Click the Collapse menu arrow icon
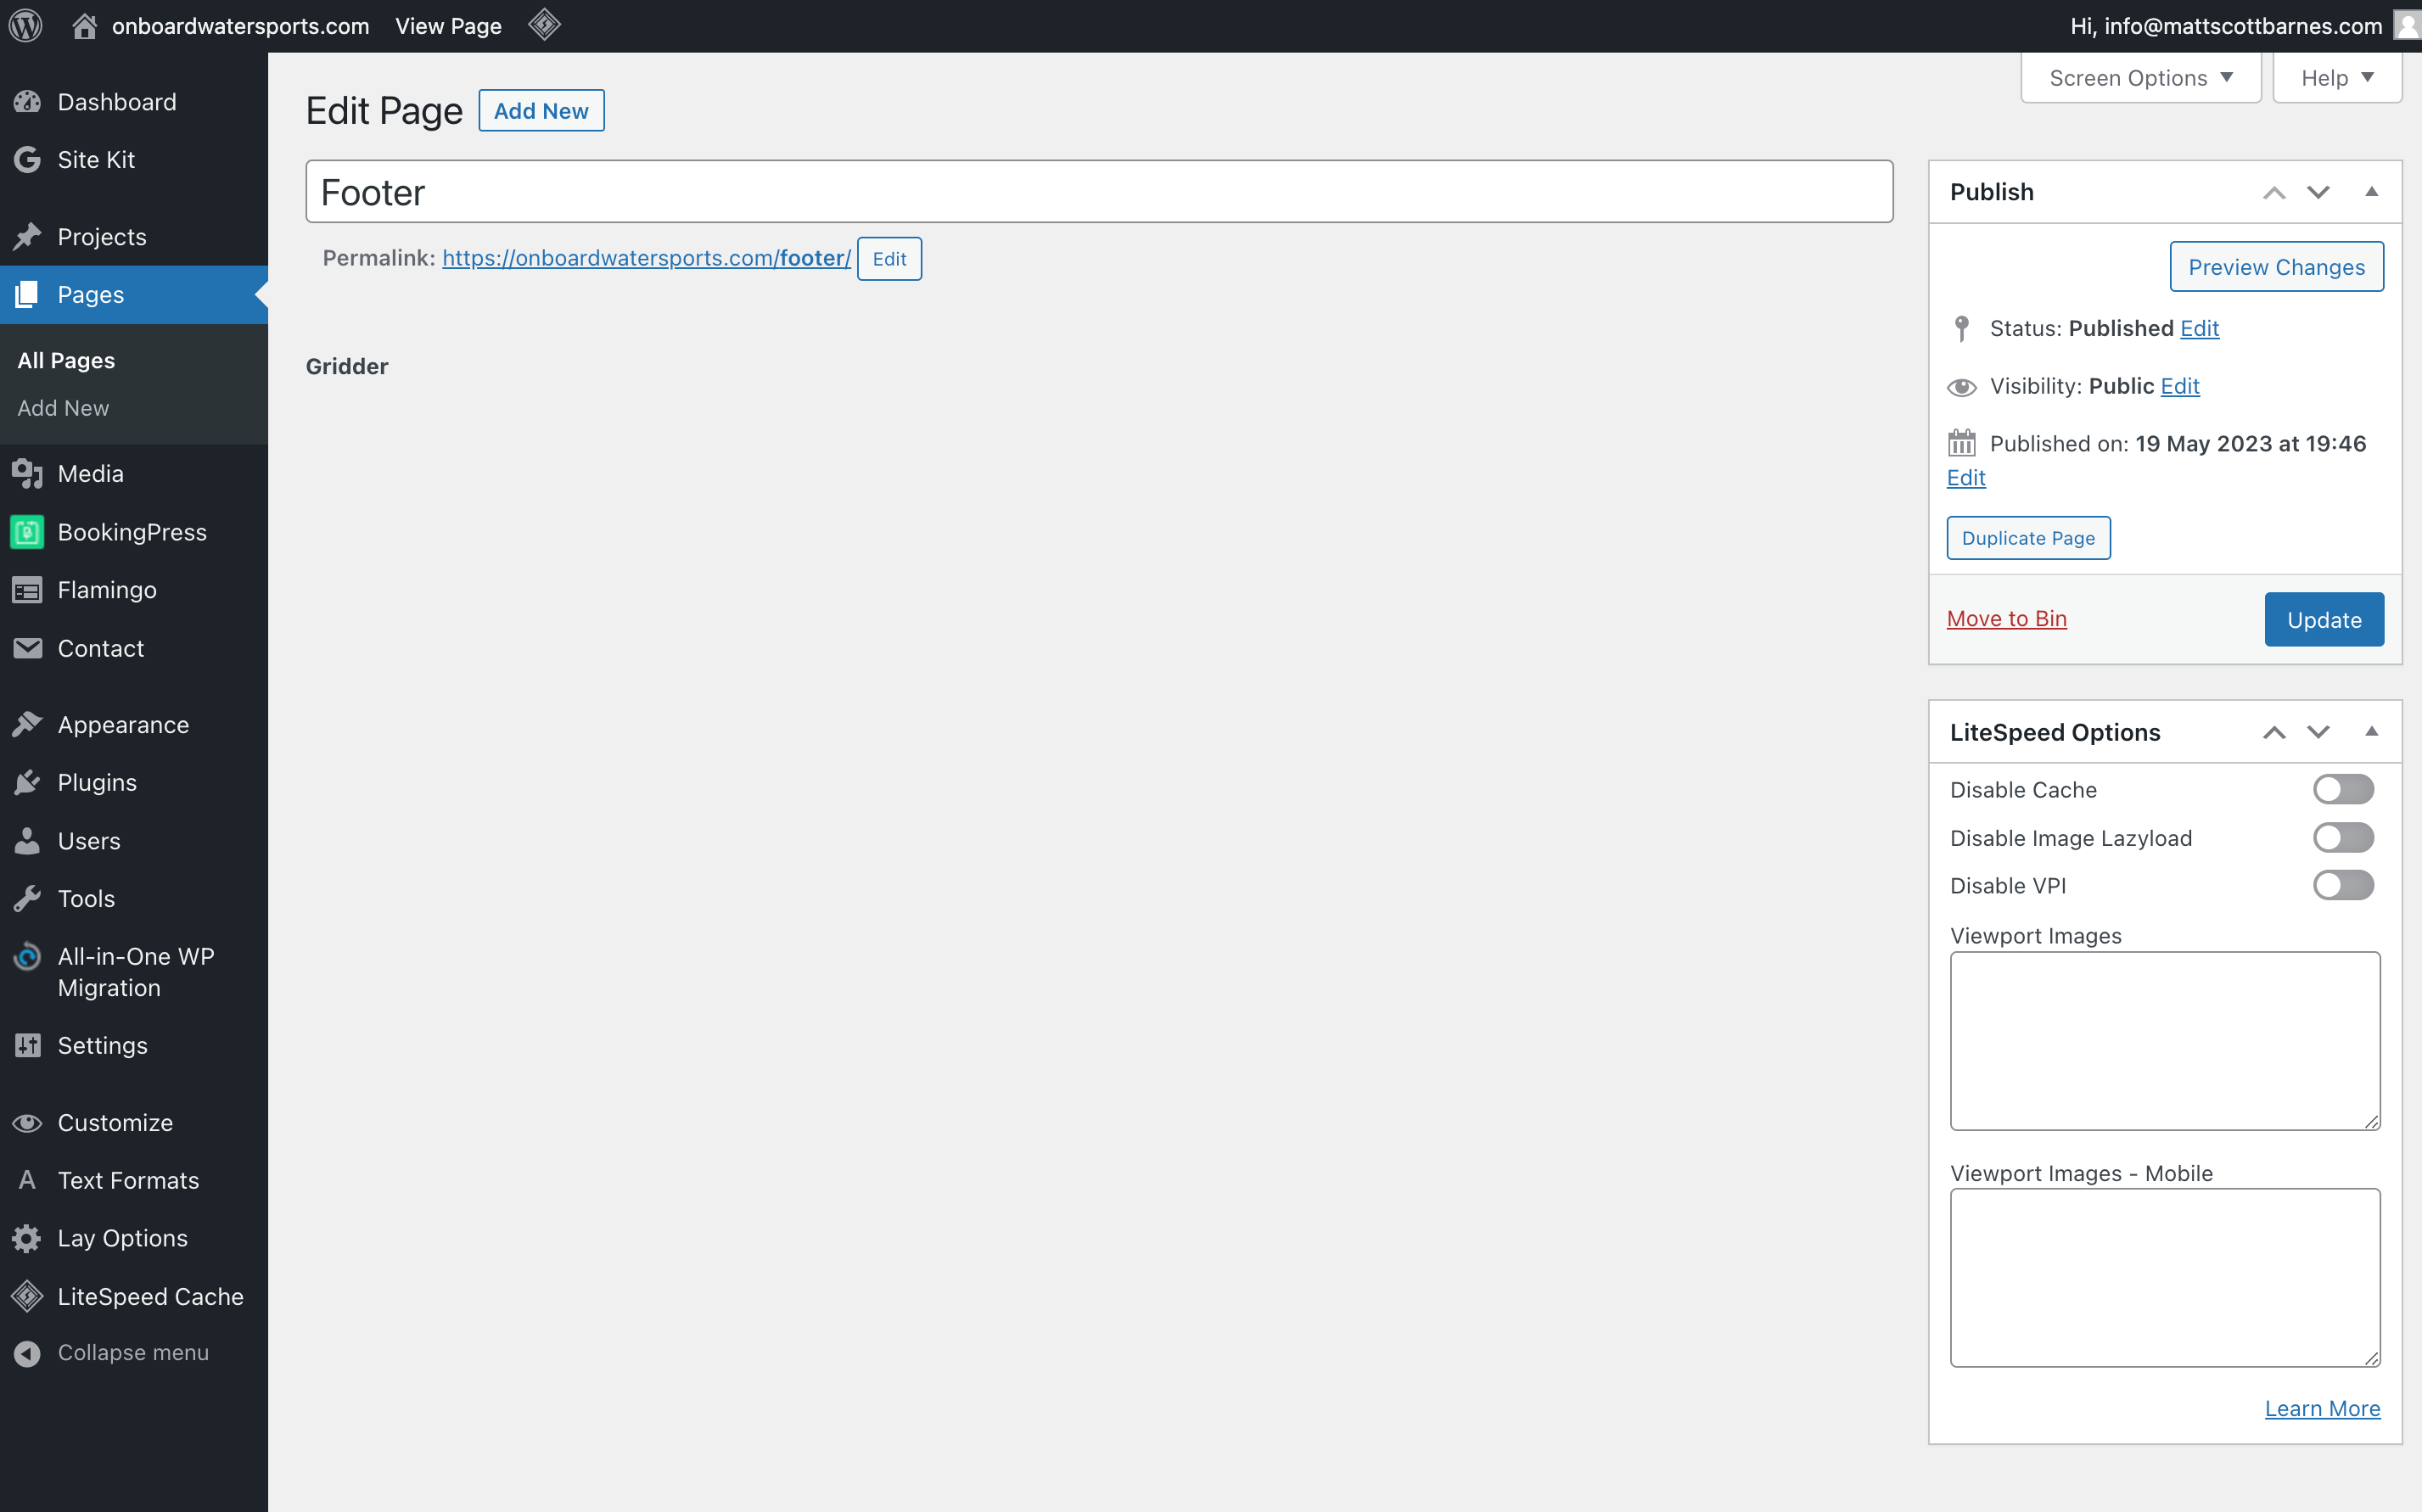The height and width of the screenshot is (1512, 2422). 27,1353
